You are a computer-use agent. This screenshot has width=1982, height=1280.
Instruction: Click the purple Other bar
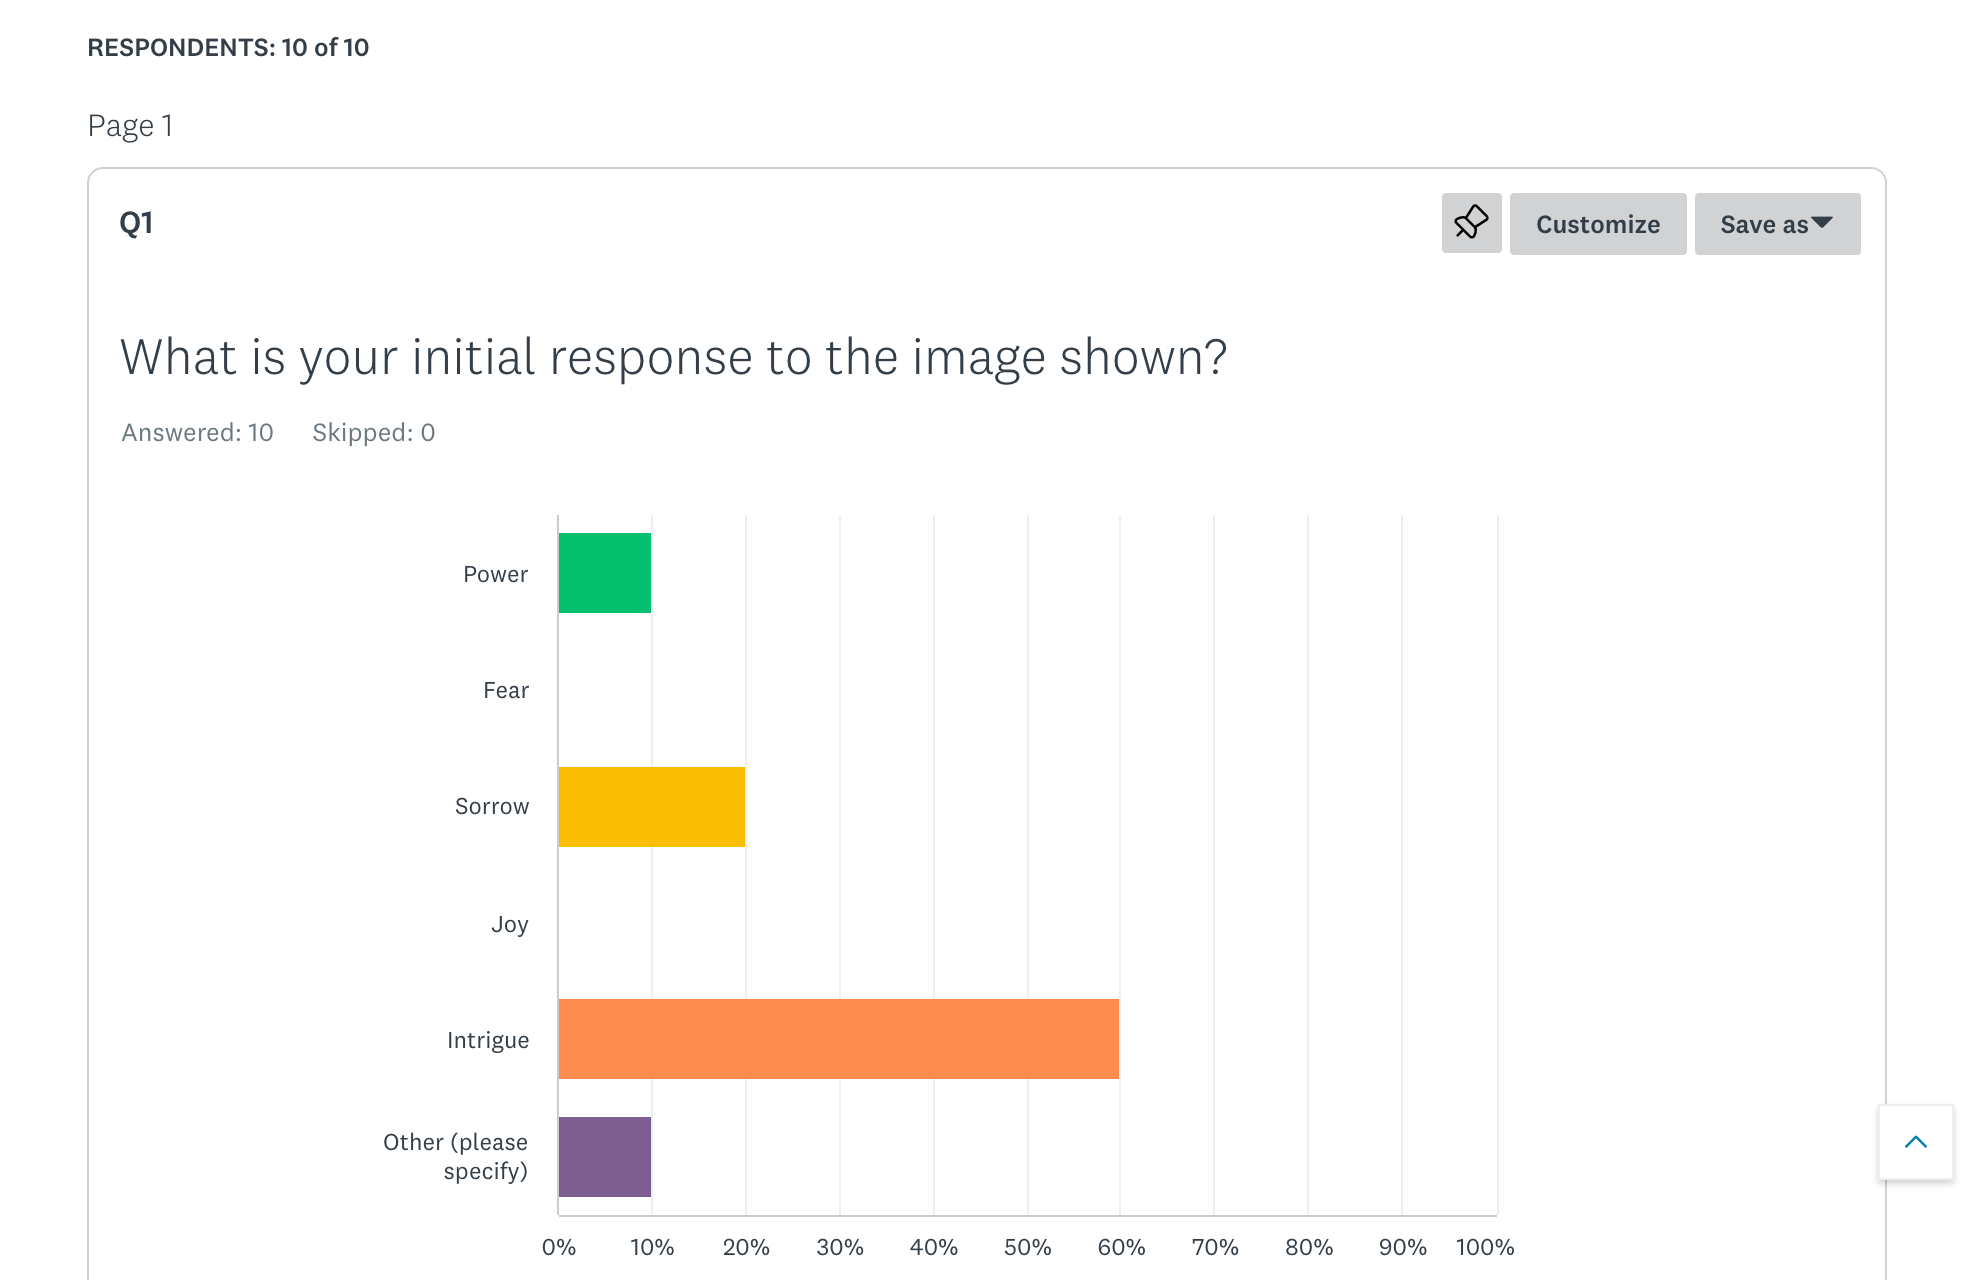point(605,1157)
